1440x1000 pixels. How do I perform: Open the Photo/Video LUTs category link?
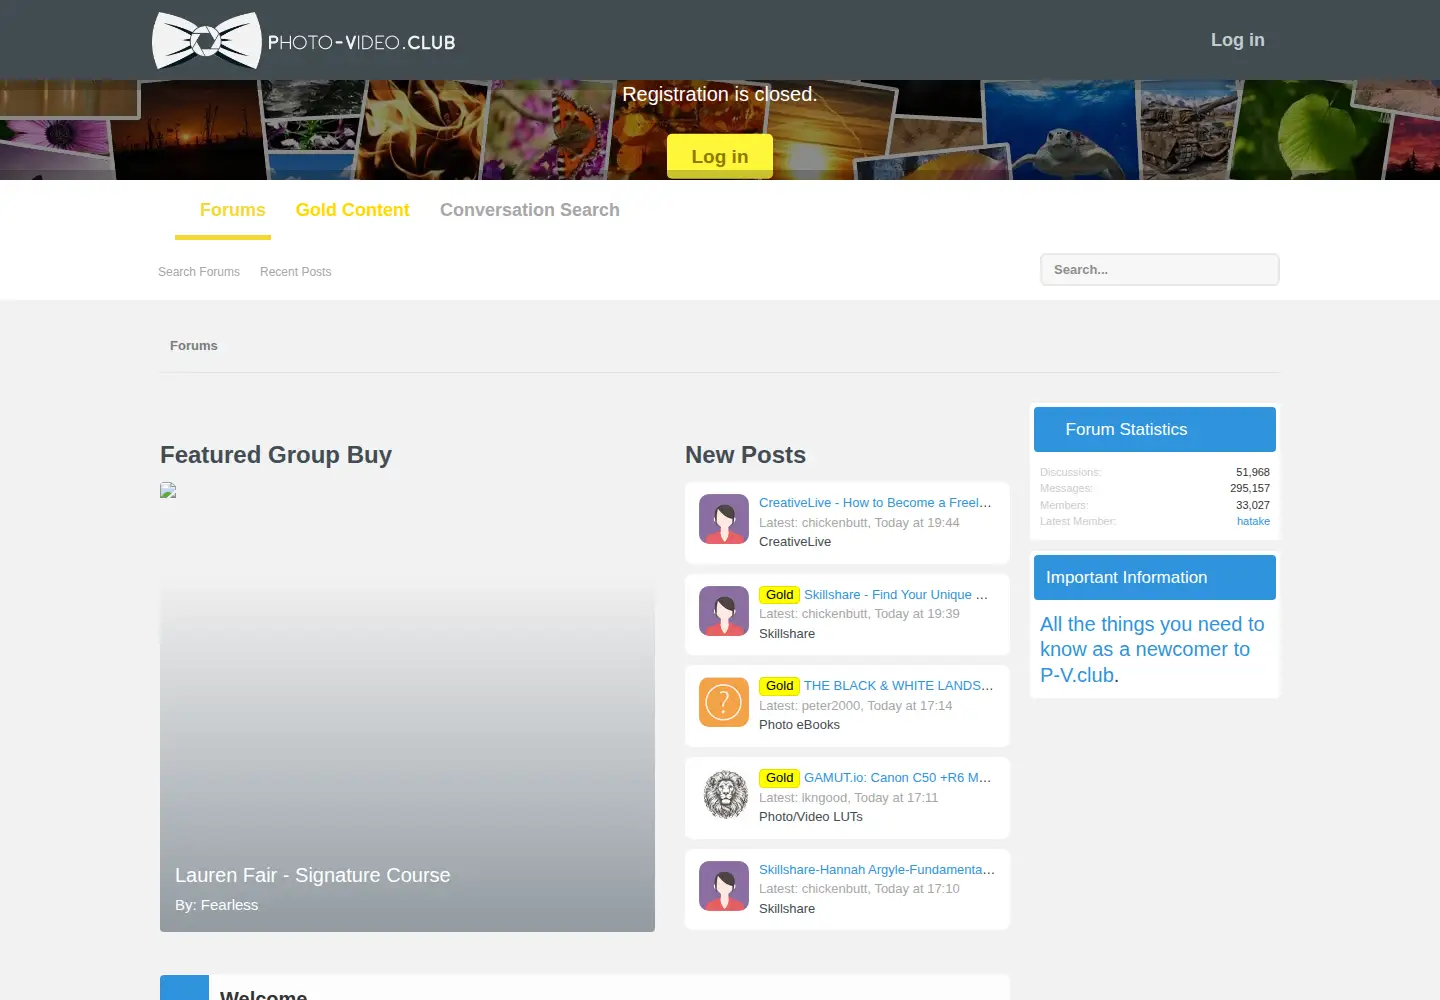(x=811, y=817)
